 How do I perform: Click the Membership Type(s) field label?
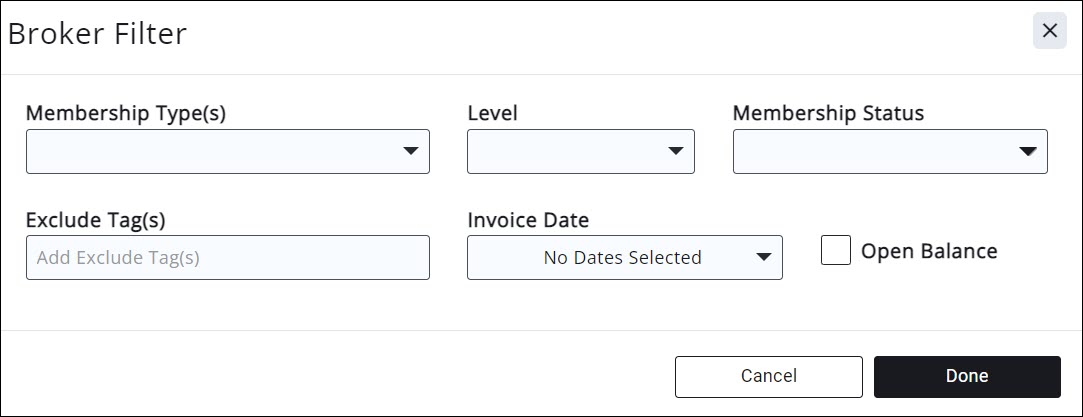[x=126, y=113]
